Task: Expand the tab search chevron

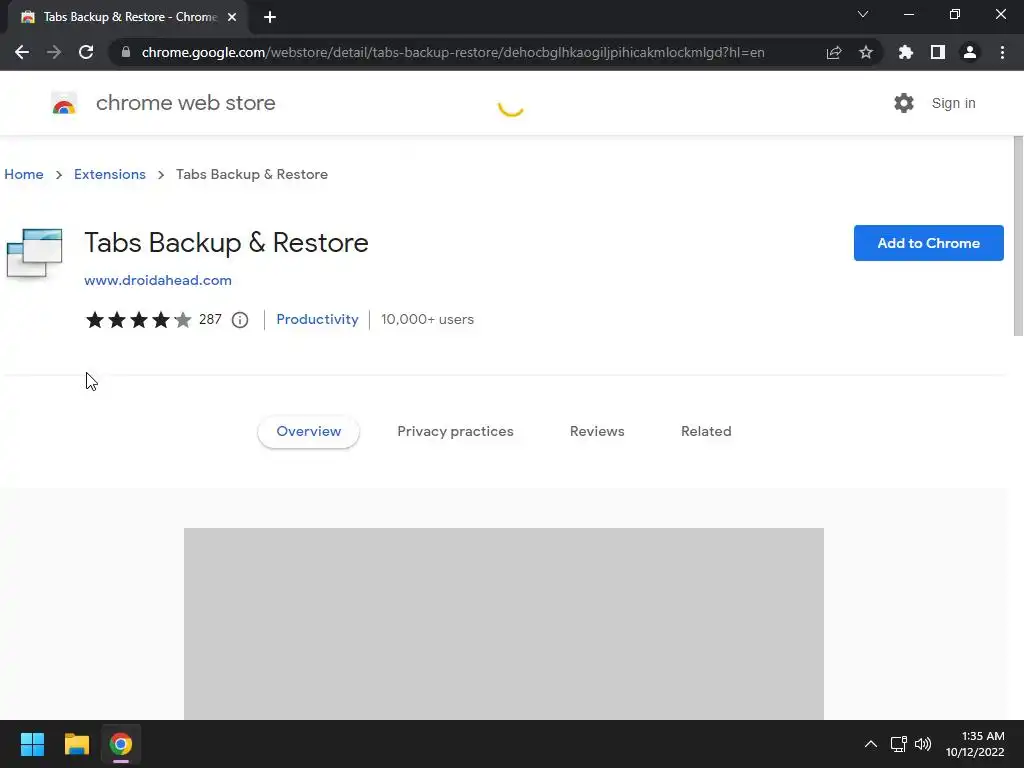Action: point(863,15)
